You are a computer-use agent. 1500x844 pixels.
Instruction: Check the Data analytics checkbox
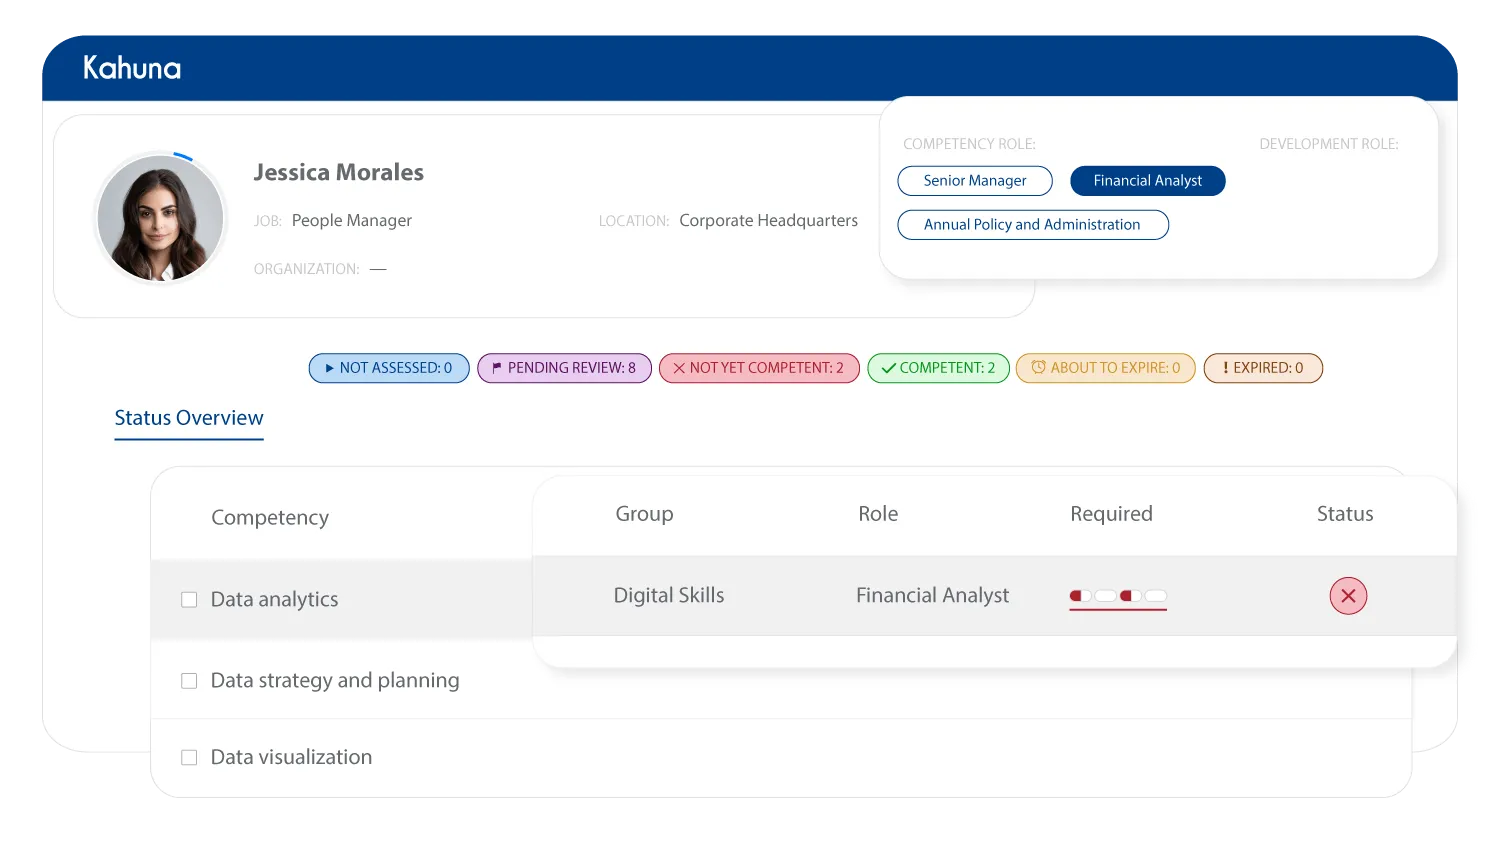(x=189, y=598)
